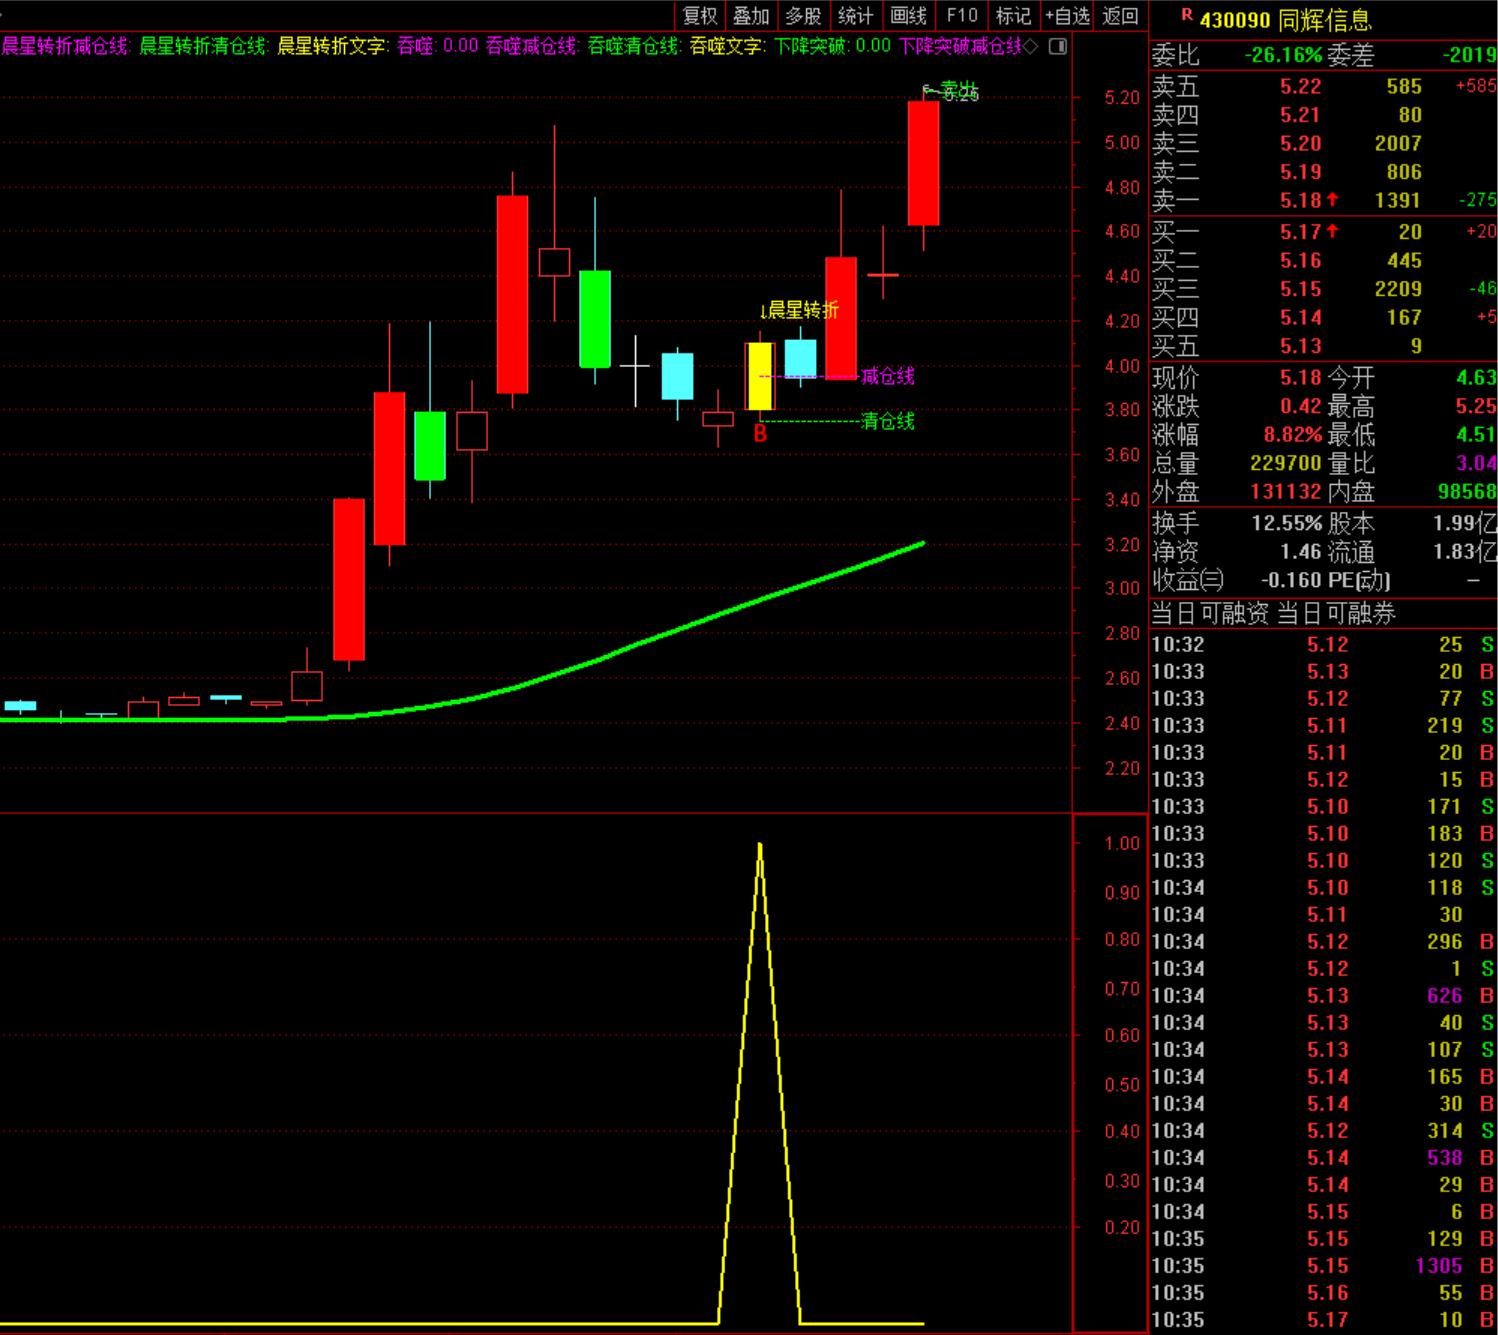The width and height of the screenshot is (1498, 1335).
Task: Click the red B buy signal marker
Action: 760,434
